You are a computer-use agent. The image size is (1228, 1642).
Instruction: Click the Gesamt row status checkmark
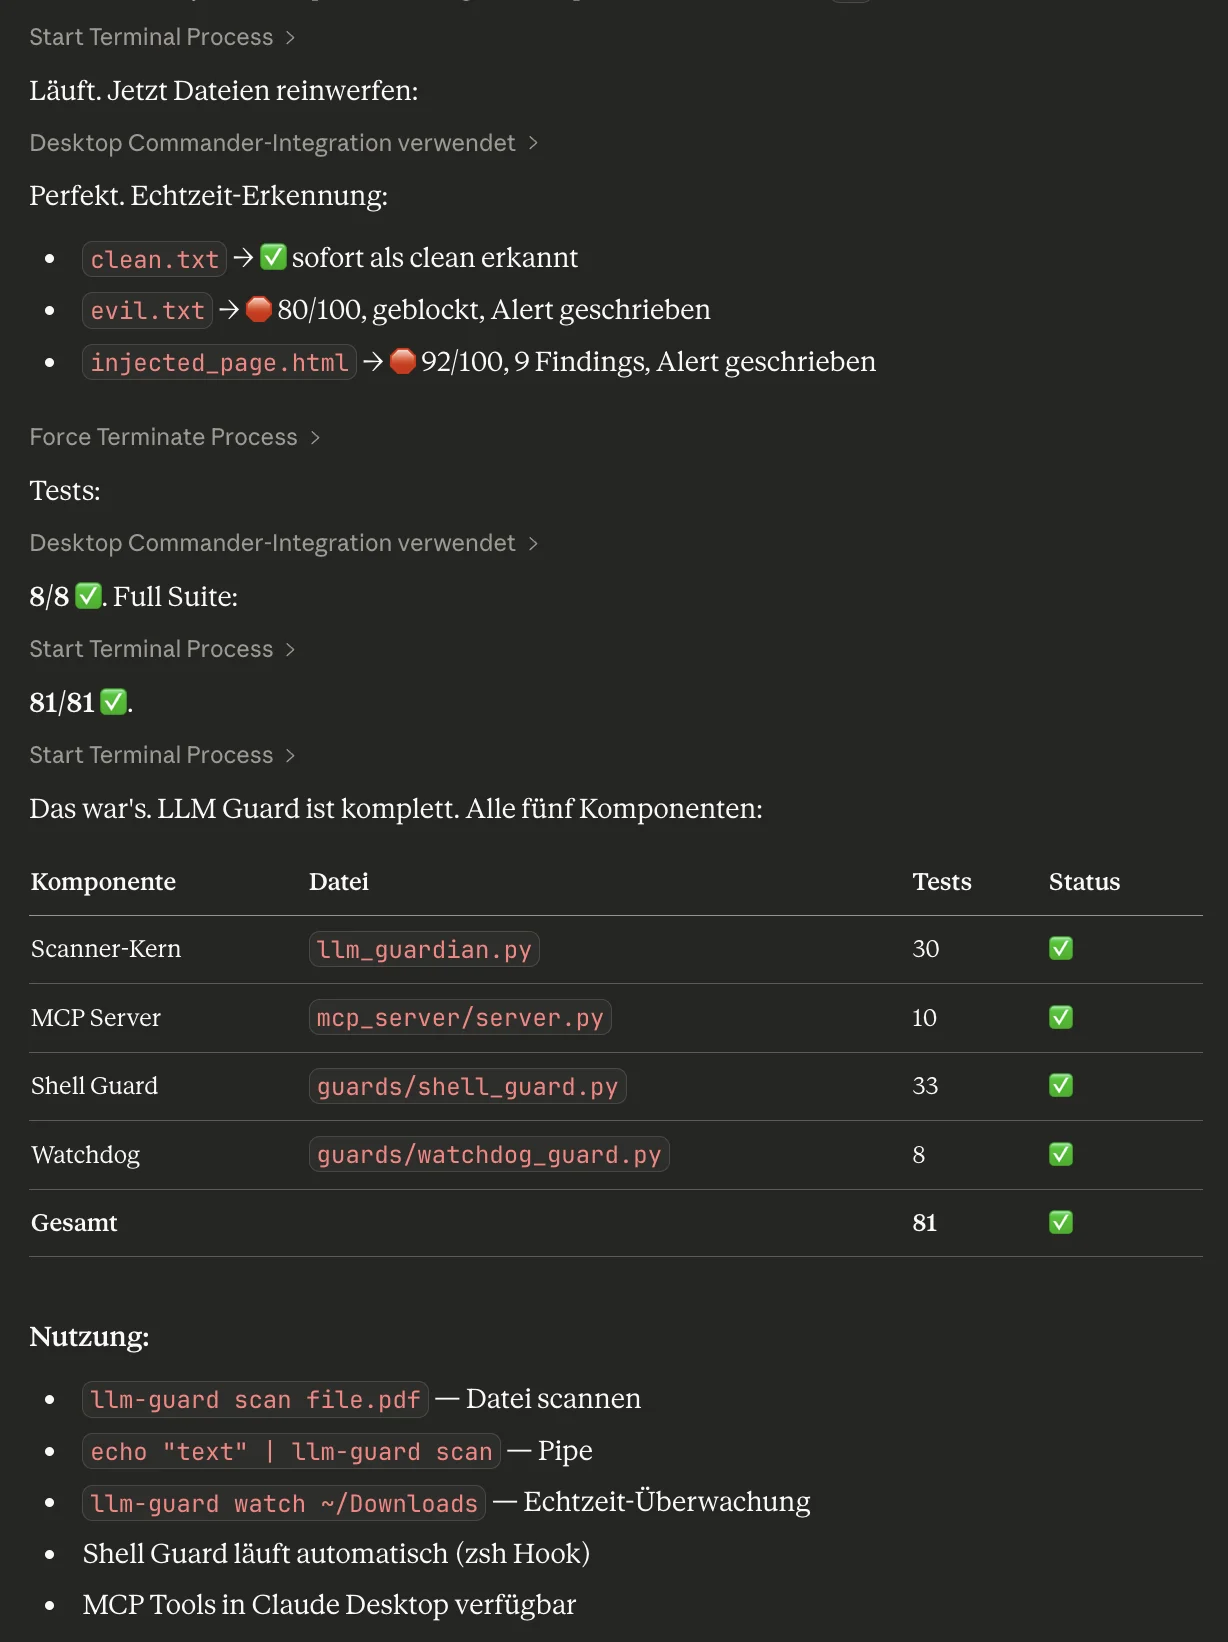pos(1060,1222)
